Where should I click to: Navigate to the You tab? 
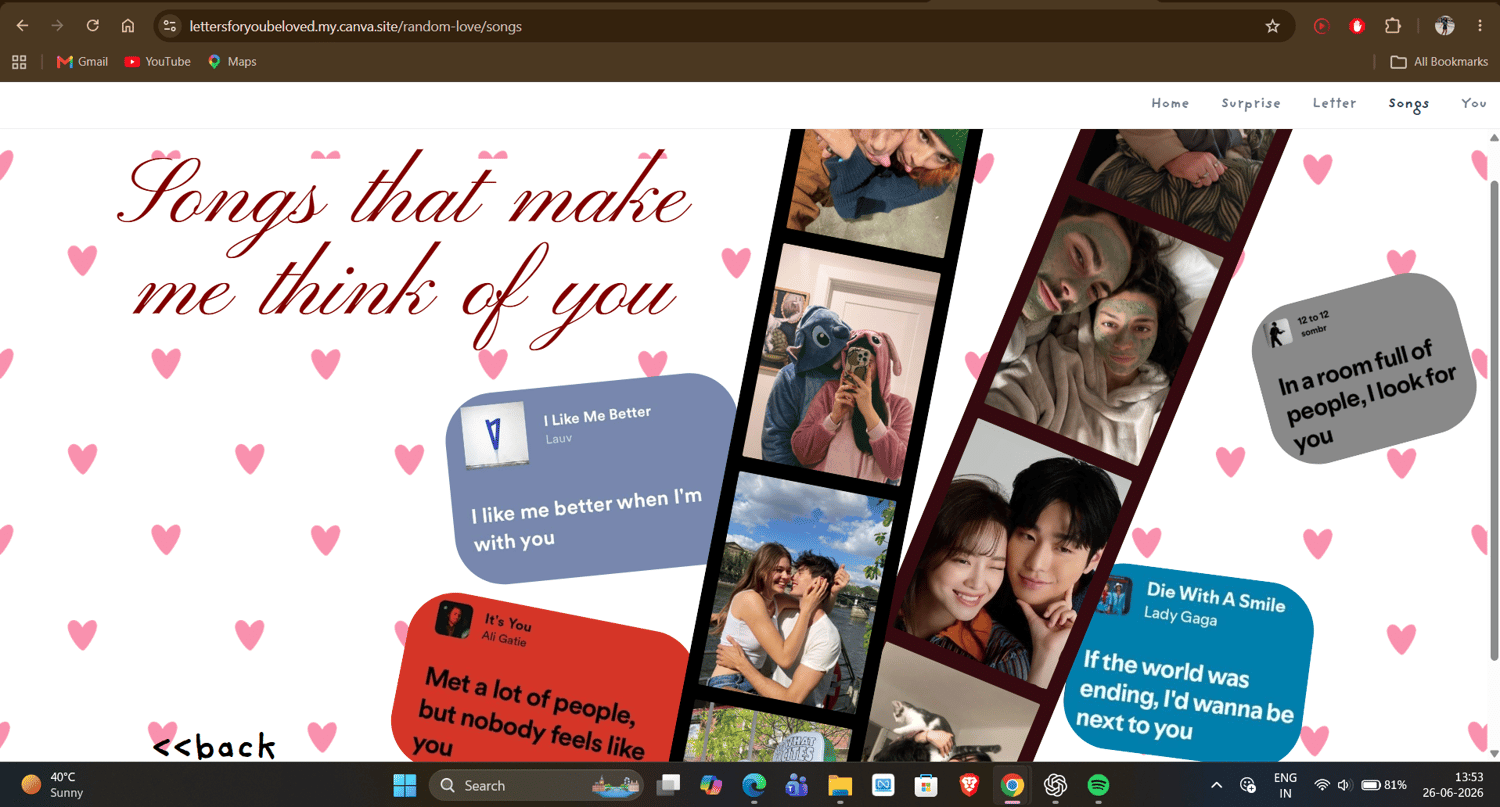coord(1474,103)
